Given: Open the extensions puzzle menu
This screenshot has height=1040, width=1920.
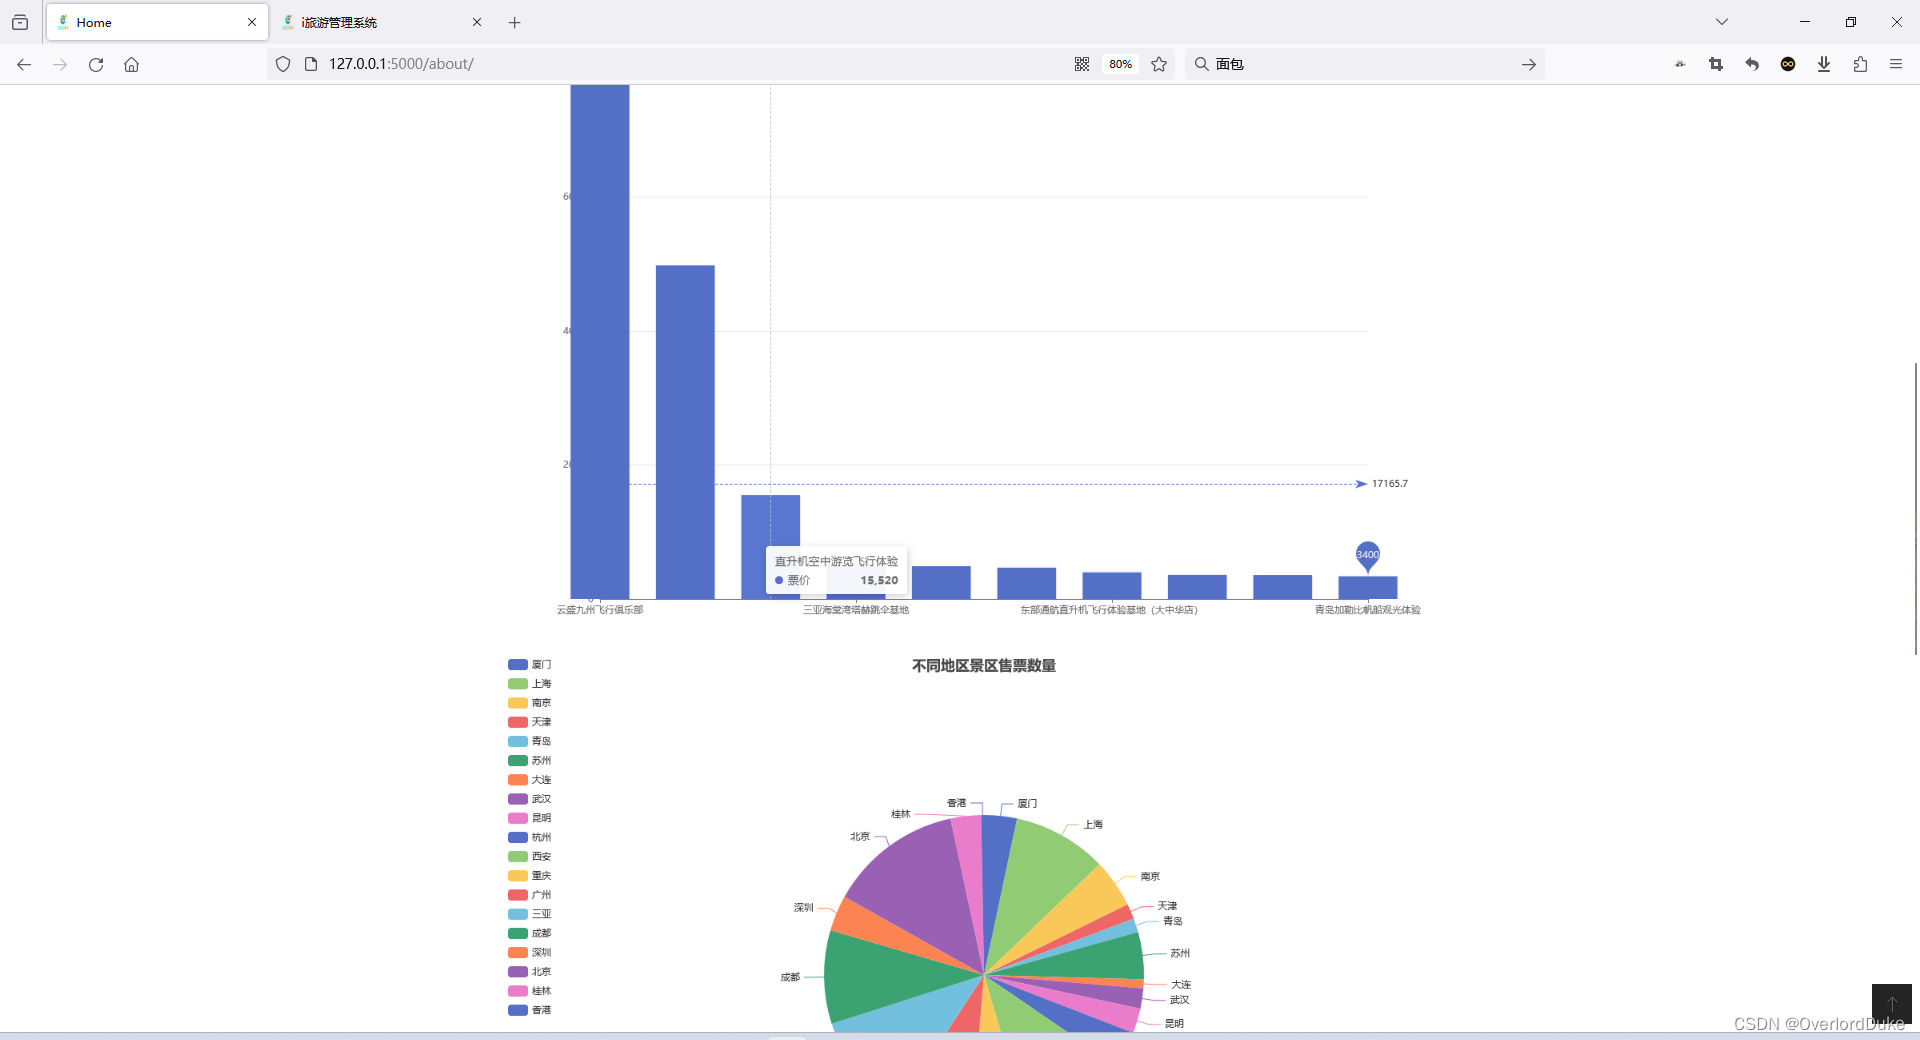Looking at the screenshot, I should pyautogui.click(x=1860, y=64).
